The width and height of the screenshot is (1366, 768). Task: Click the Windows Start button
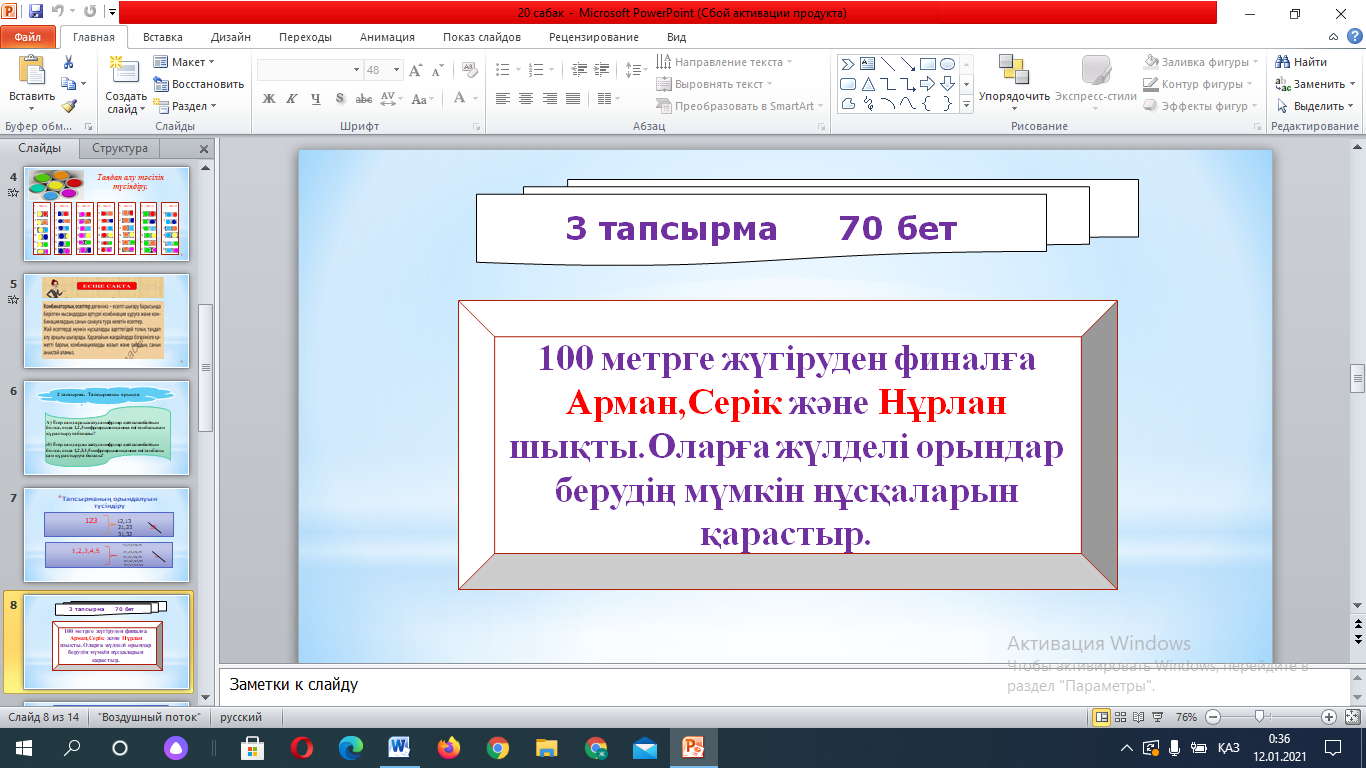(x=22, y=747)
